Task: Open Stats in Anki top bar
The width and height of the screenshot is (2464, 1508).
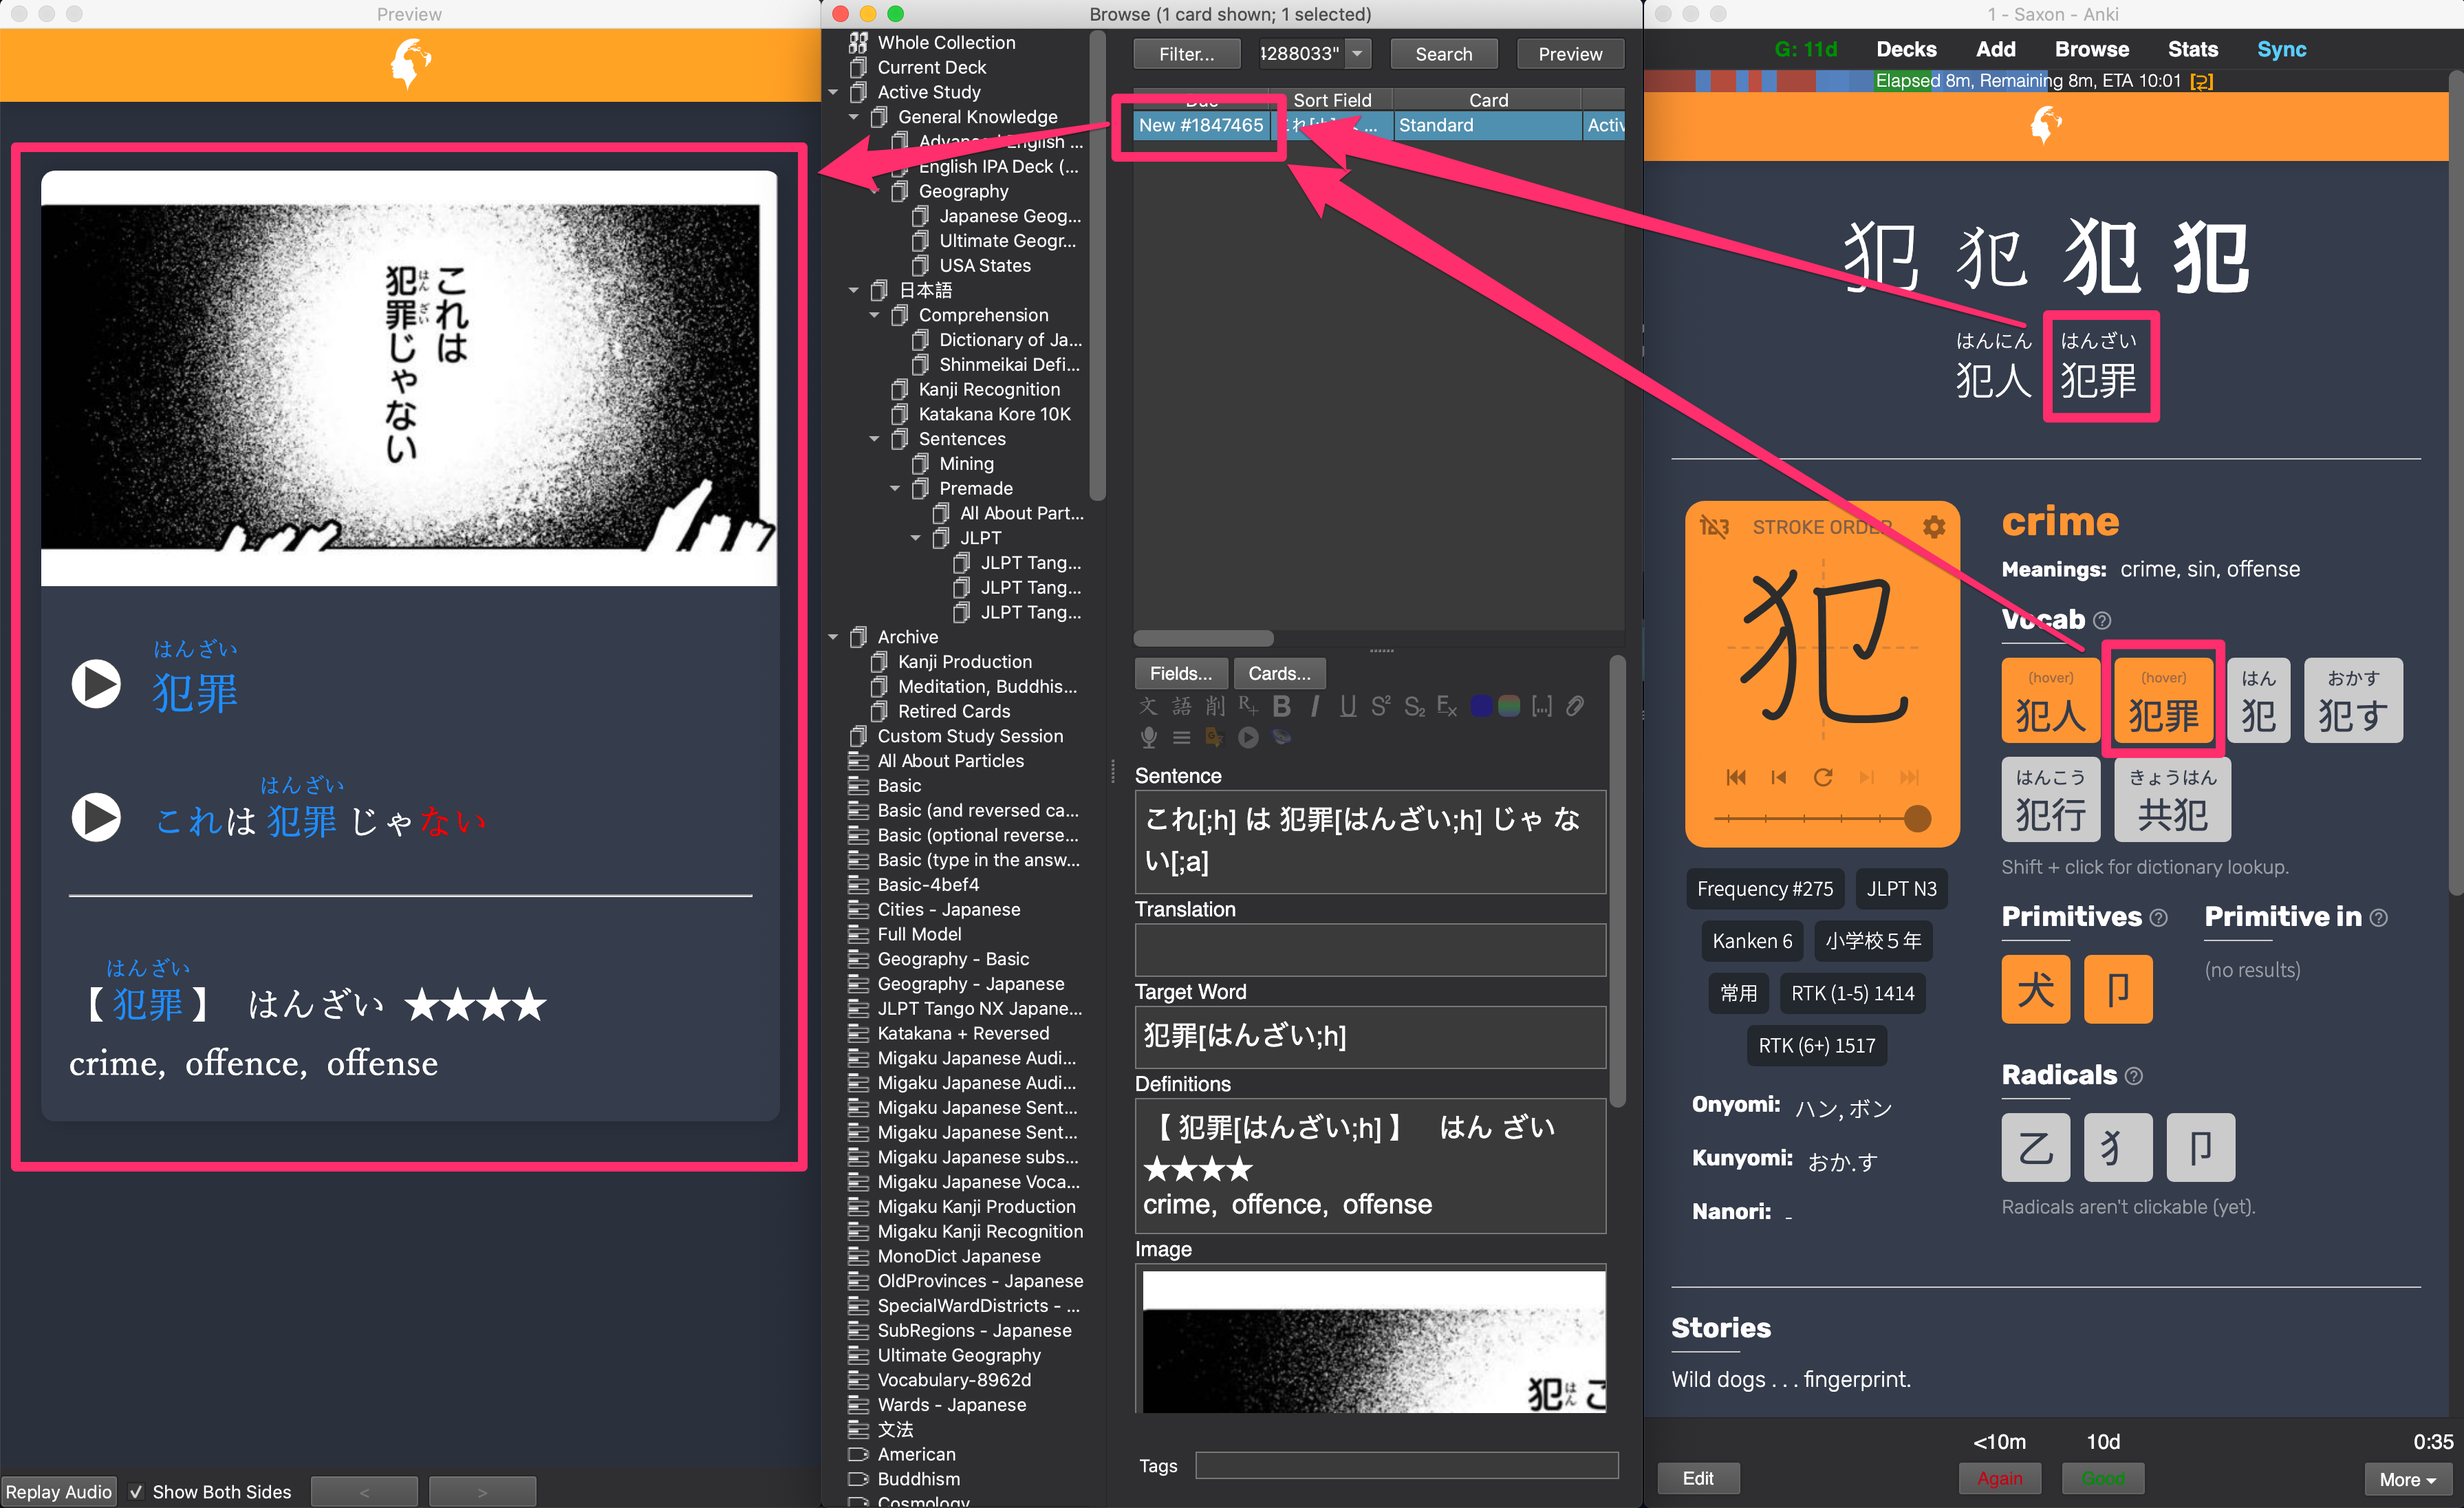Action: pyautogui.click(x=2192, y=49)
